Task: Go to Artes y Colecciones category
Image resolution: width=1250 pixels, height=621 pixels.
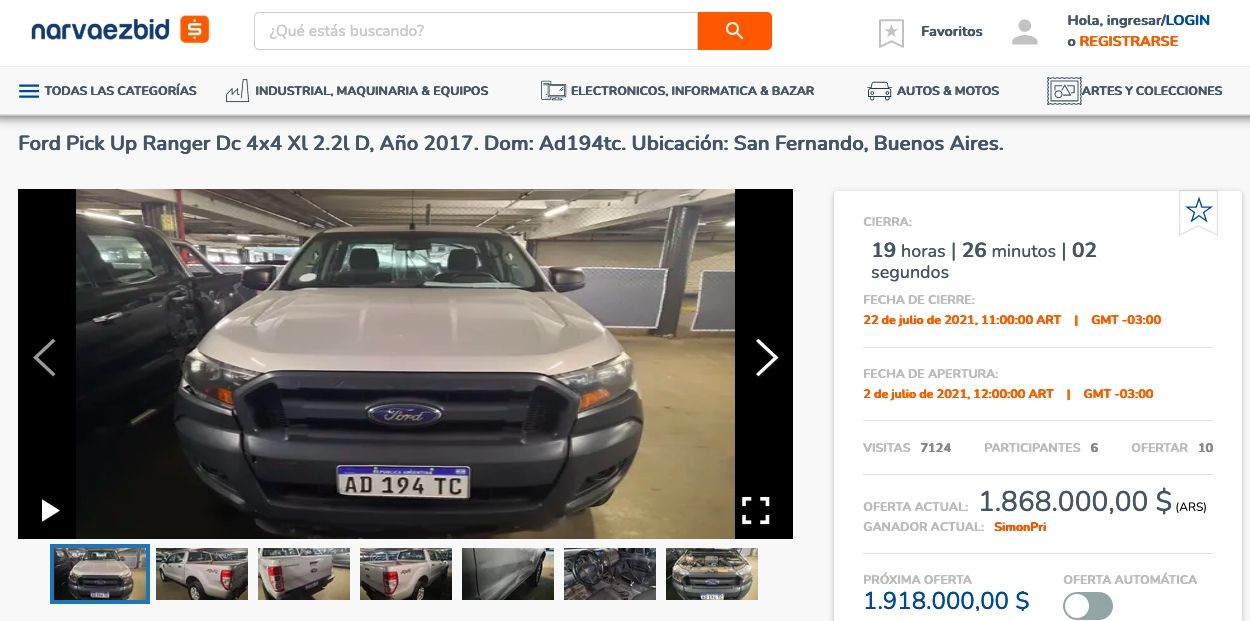Action: point(1134,91)
